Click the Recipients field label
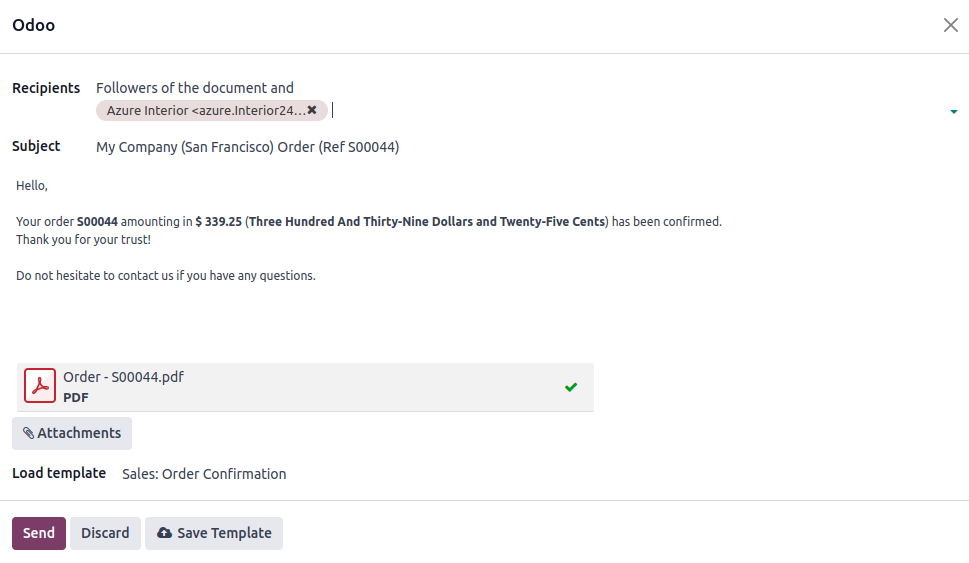The height and width of the screenshot is (563, 969). tap(46, 88)
